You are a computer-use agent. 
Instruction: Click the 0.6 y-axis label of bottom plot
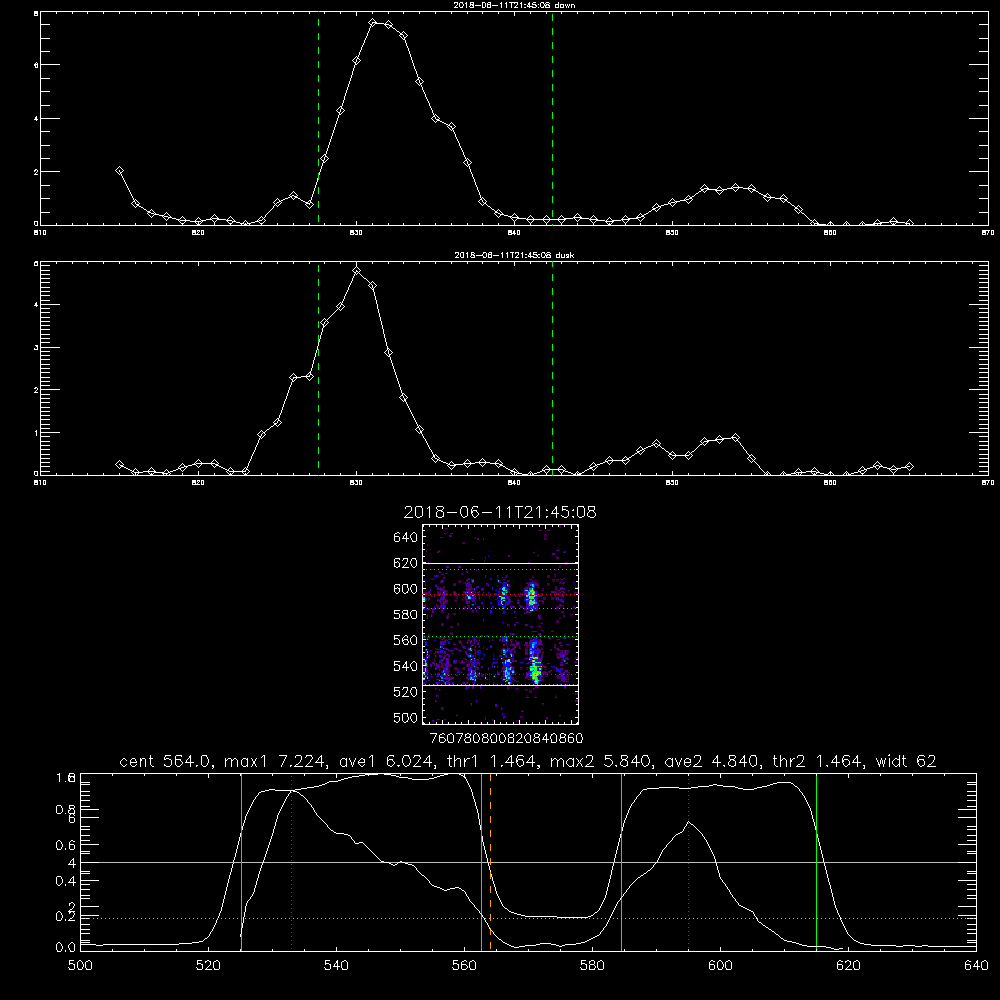[65, 845]
